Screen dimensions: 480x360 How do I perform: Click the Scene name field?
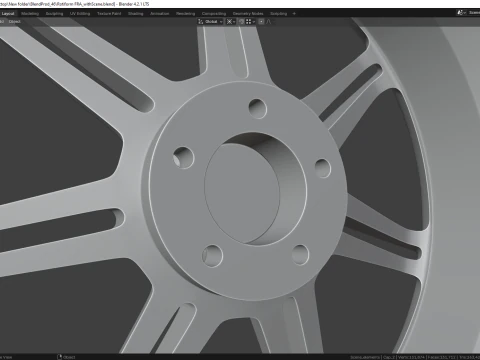click(474, 13)
